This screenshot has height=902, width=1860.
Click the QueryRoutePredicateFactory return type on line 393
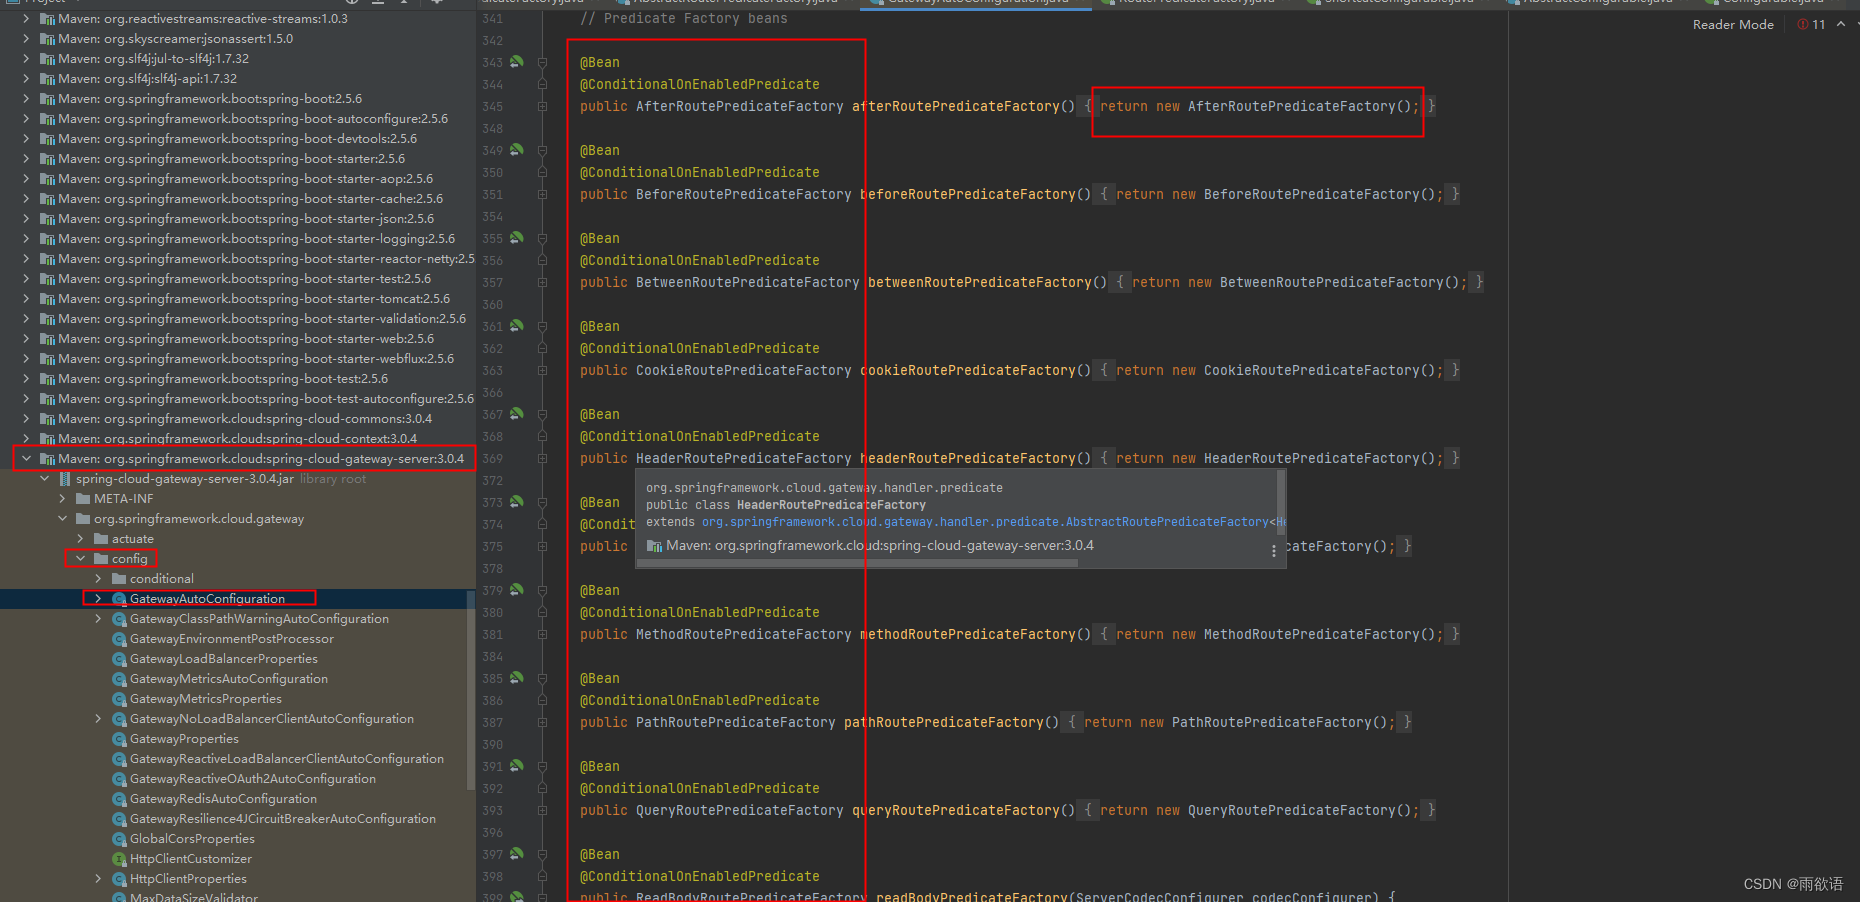(740, 810)
